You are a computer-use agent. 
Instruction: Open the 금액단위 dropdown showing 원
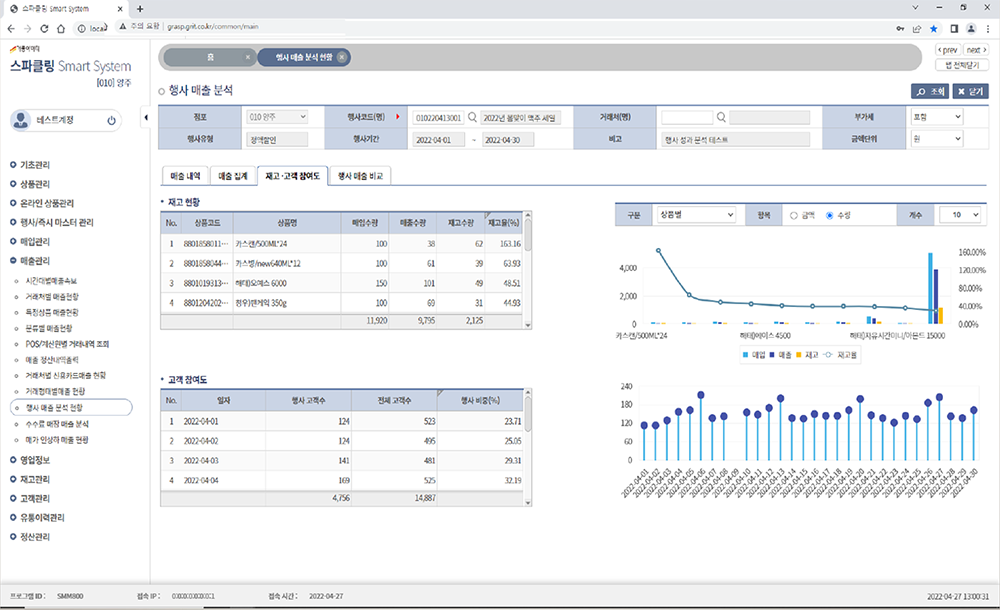(936, 138)
